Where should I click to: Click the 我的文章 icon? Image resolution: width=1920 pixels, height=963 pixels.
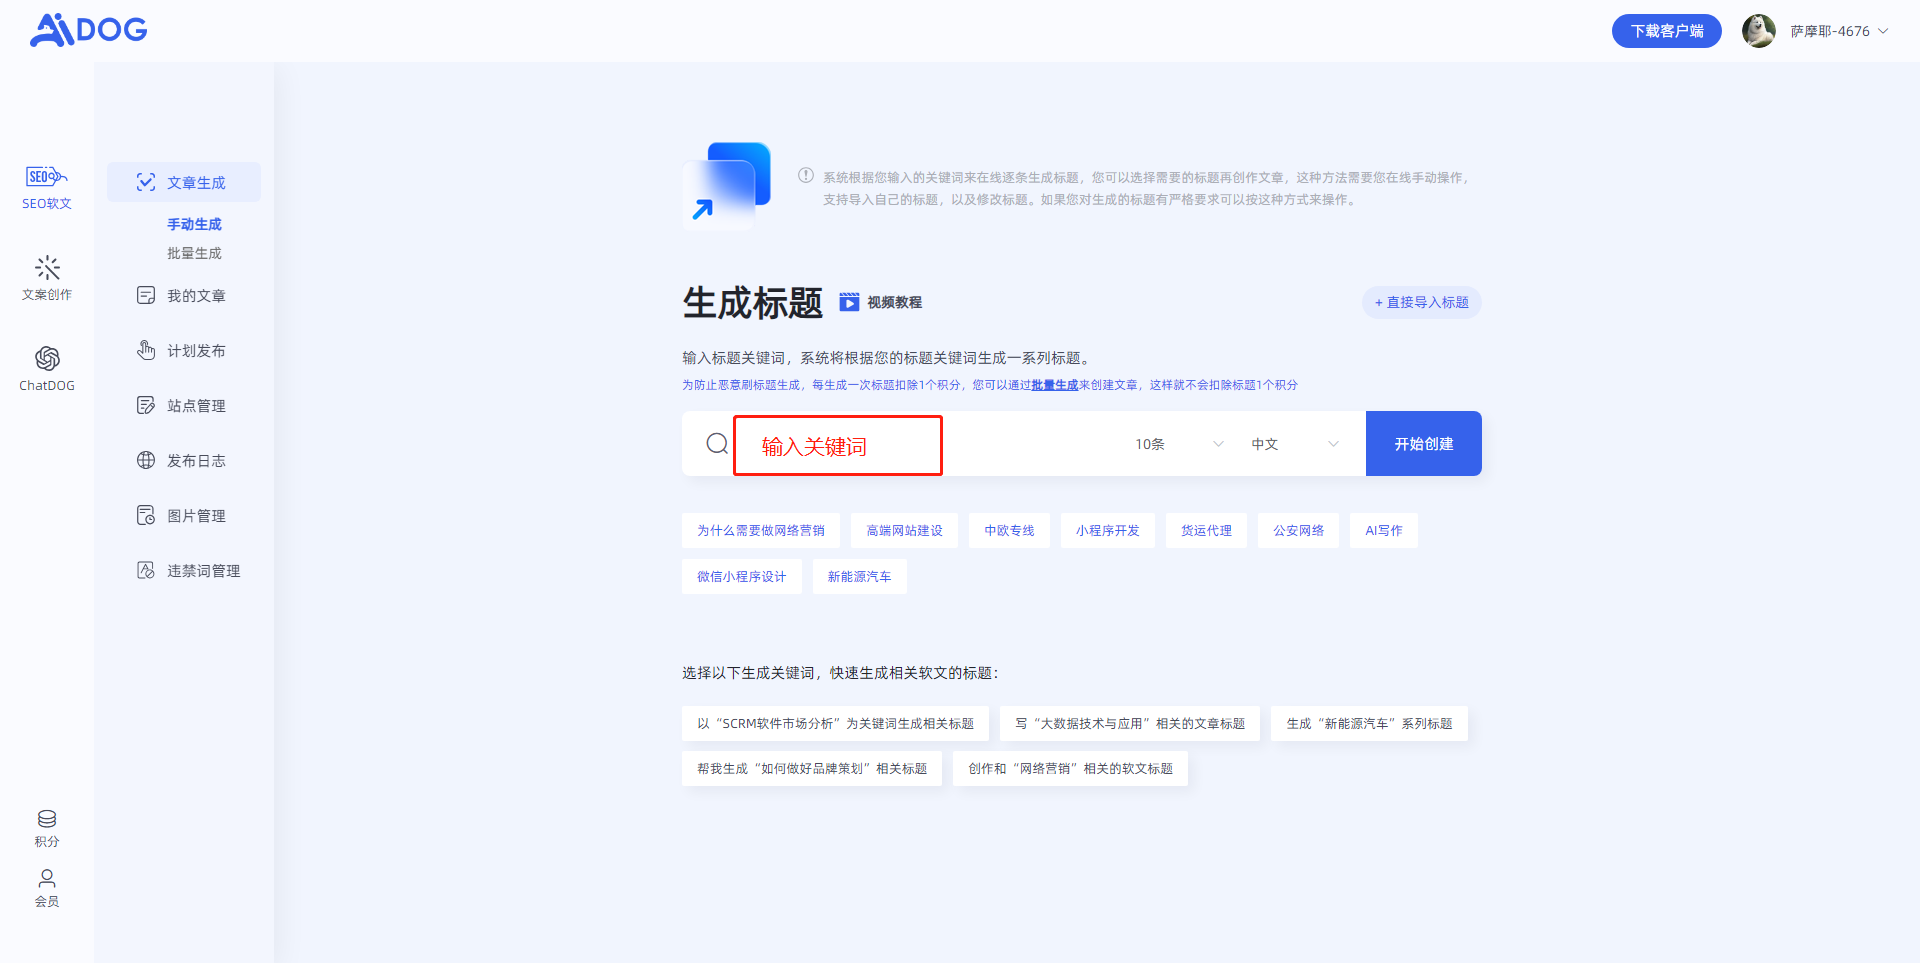(146, 295)
